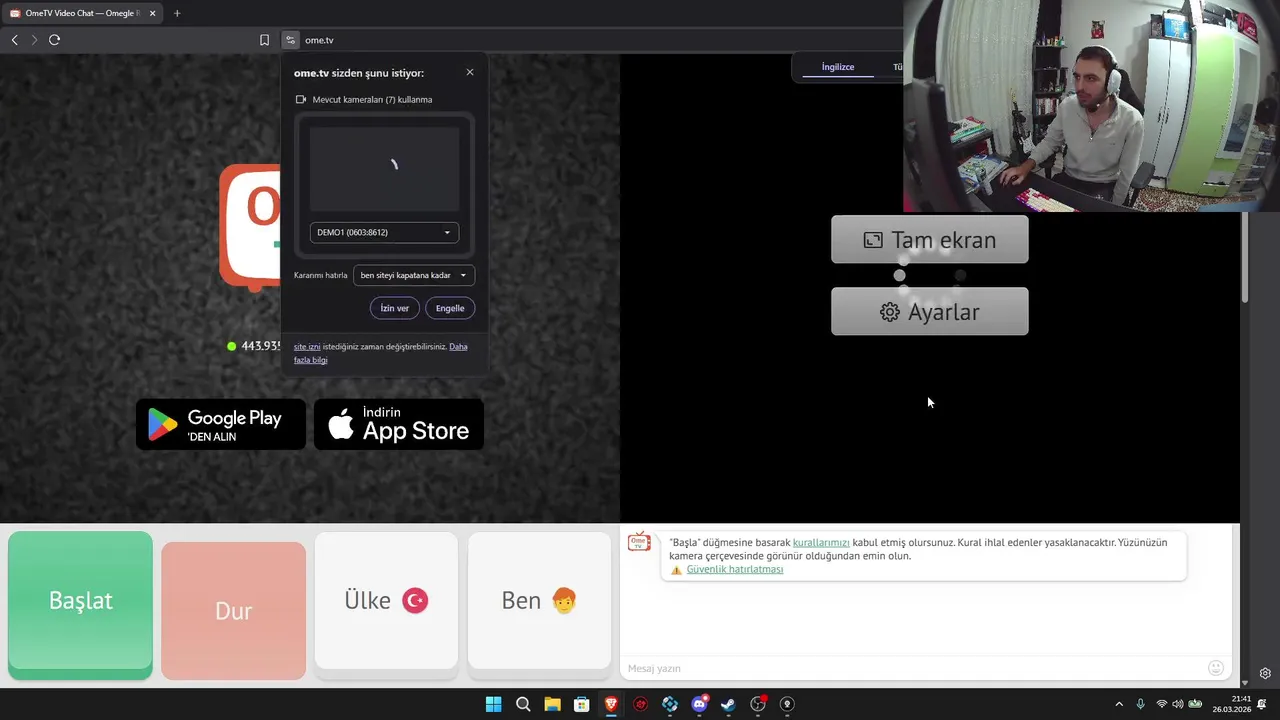Reload the ome.tv page
This screenshot has height=720, width=1280.
point(54,40)
